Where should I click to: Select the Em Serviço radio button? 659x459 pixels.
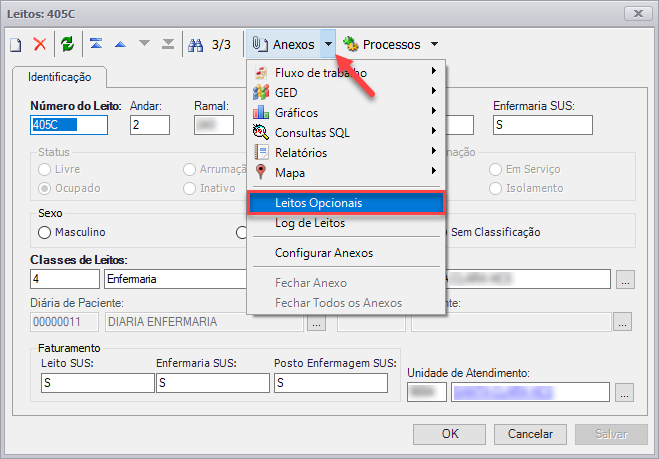pos(496,169)
